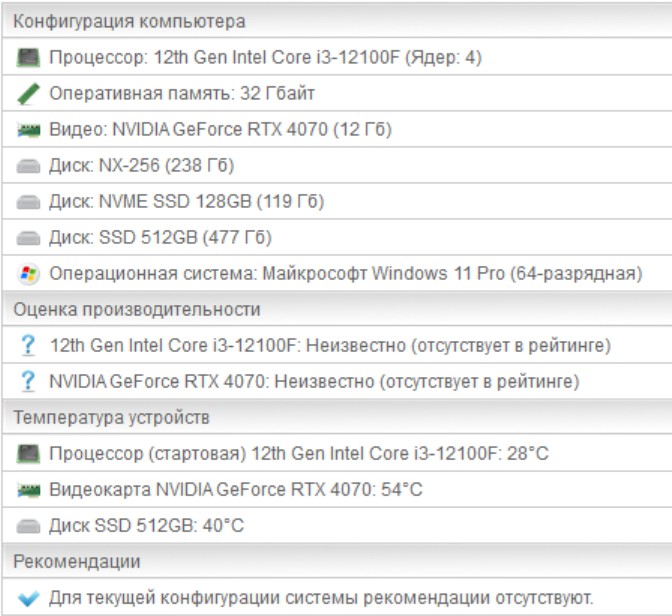Click the video card icon beside 'Видео: NVIDIA'
This screenshot has width=672, height=616.
28,129
